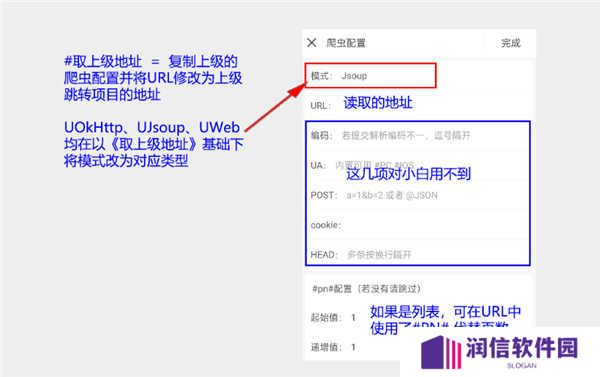Edit the 递增值 increment value
The height and width of the screenshot is (377, 600).
pos(354,347)
